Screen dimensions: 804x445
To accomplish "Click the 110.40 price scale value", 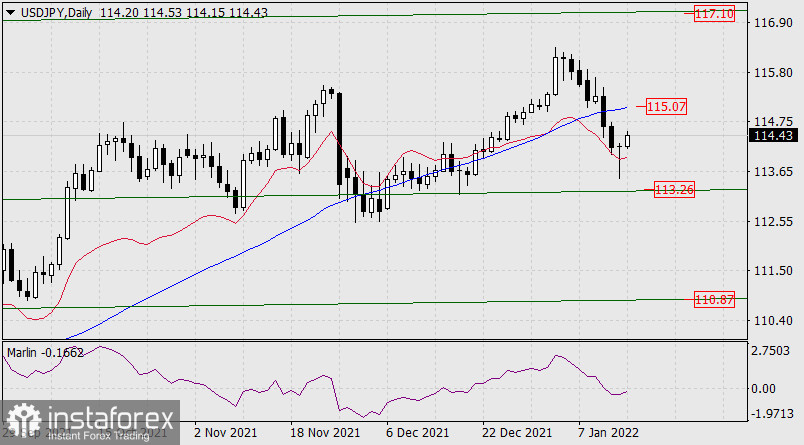I will [773, 320].
